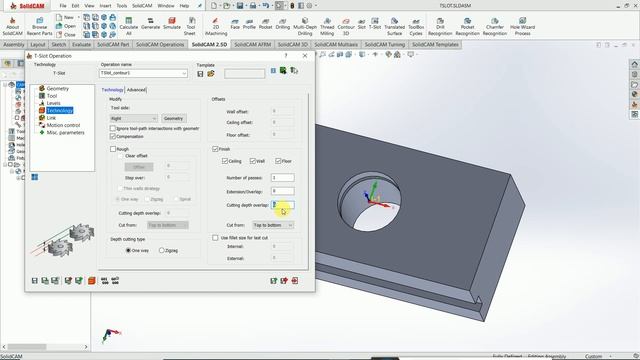640x360 pixels.
Task: Open ToolBox Cycles
Action: [x=416, y=27]
